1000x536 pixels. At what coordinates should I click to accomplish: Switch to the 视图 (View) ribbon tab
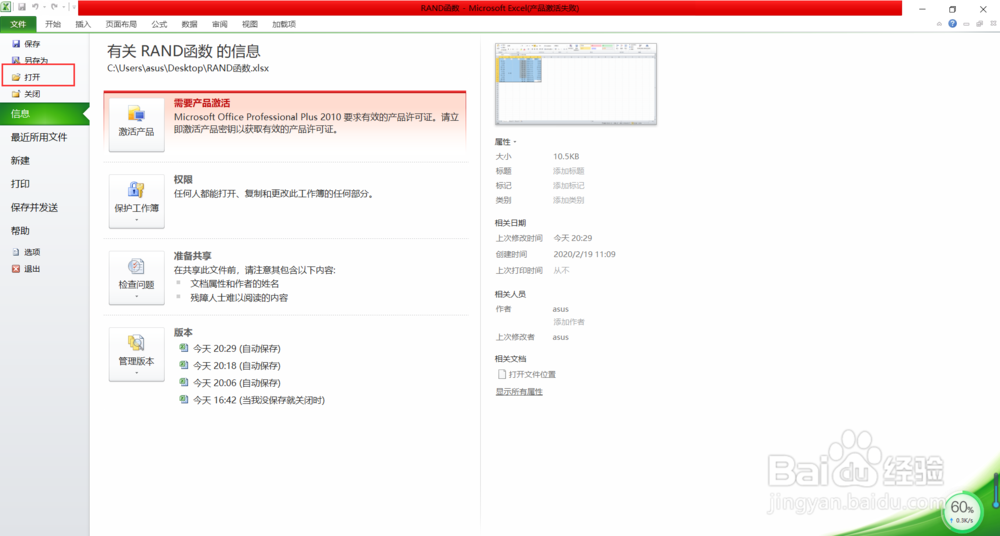pos(250,24)
